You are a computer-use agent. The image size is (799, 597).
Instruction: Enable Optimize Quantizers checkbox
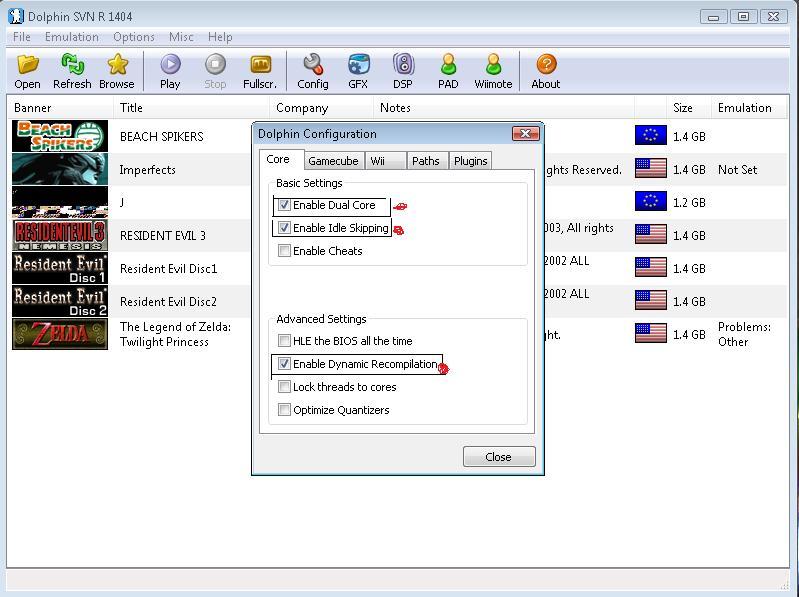pos(284,410)
